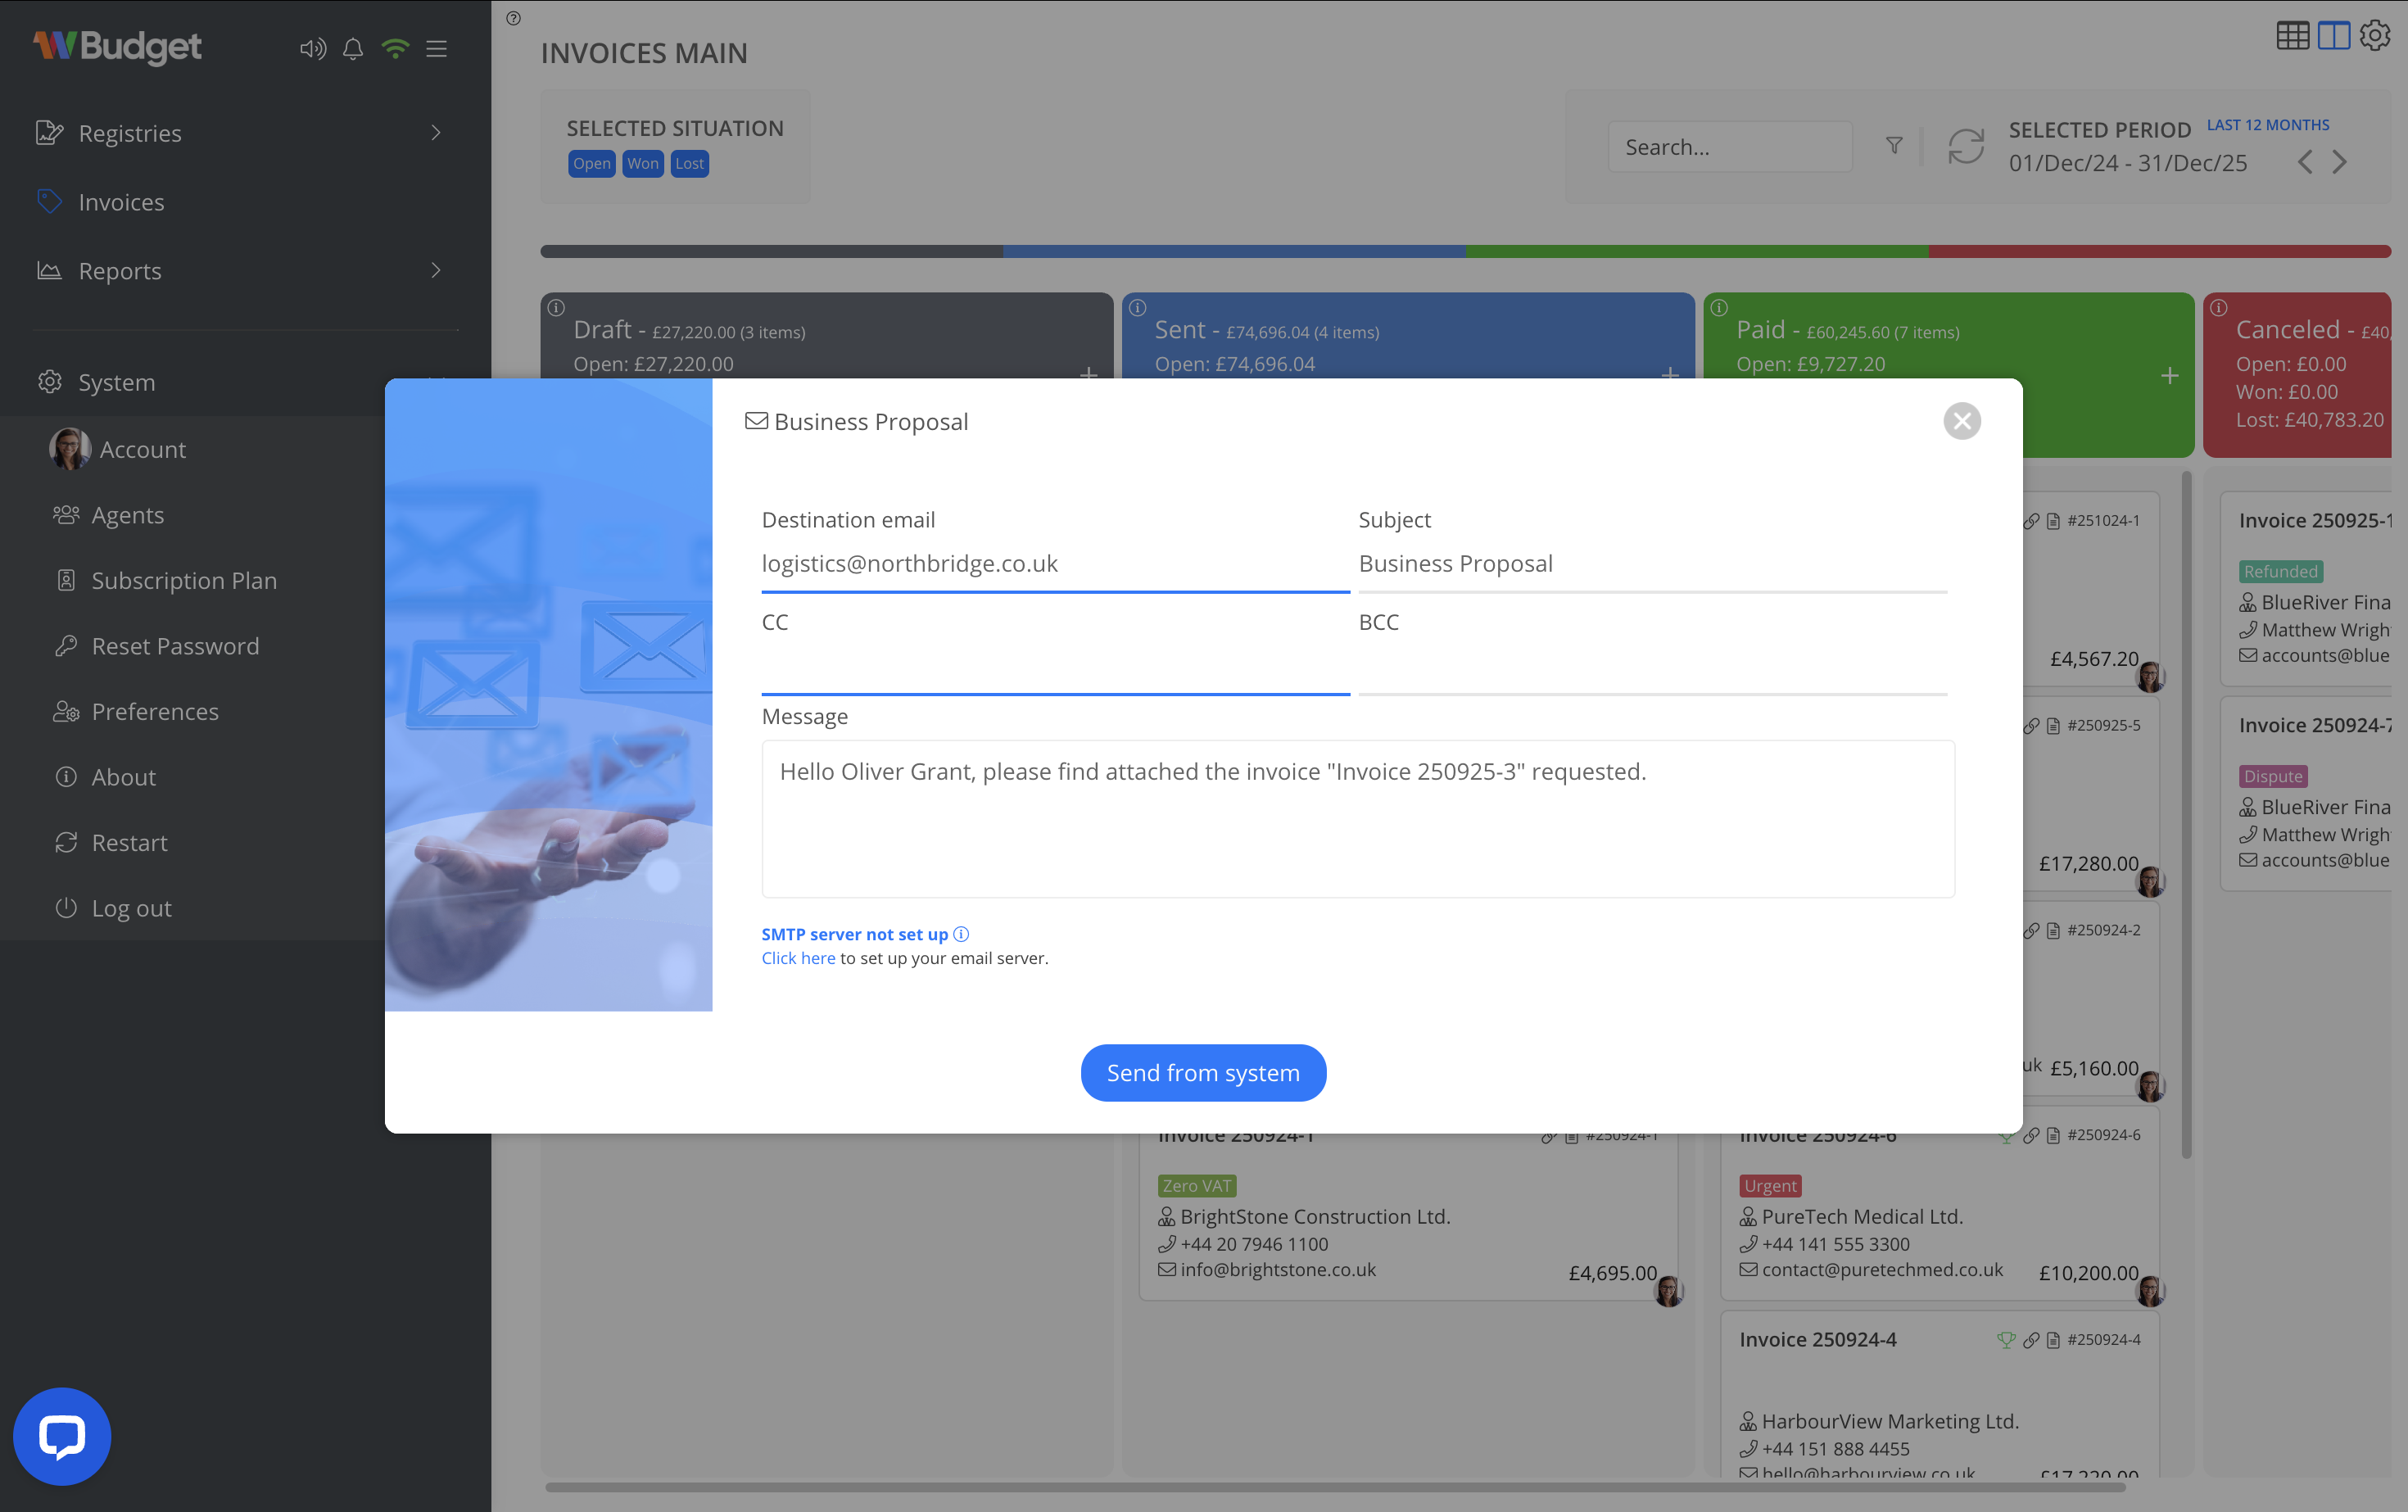The height and width of the screenshot is (1512, 2408).
Task: Toggle the Won situation filter
Action: tap(643, 163)
